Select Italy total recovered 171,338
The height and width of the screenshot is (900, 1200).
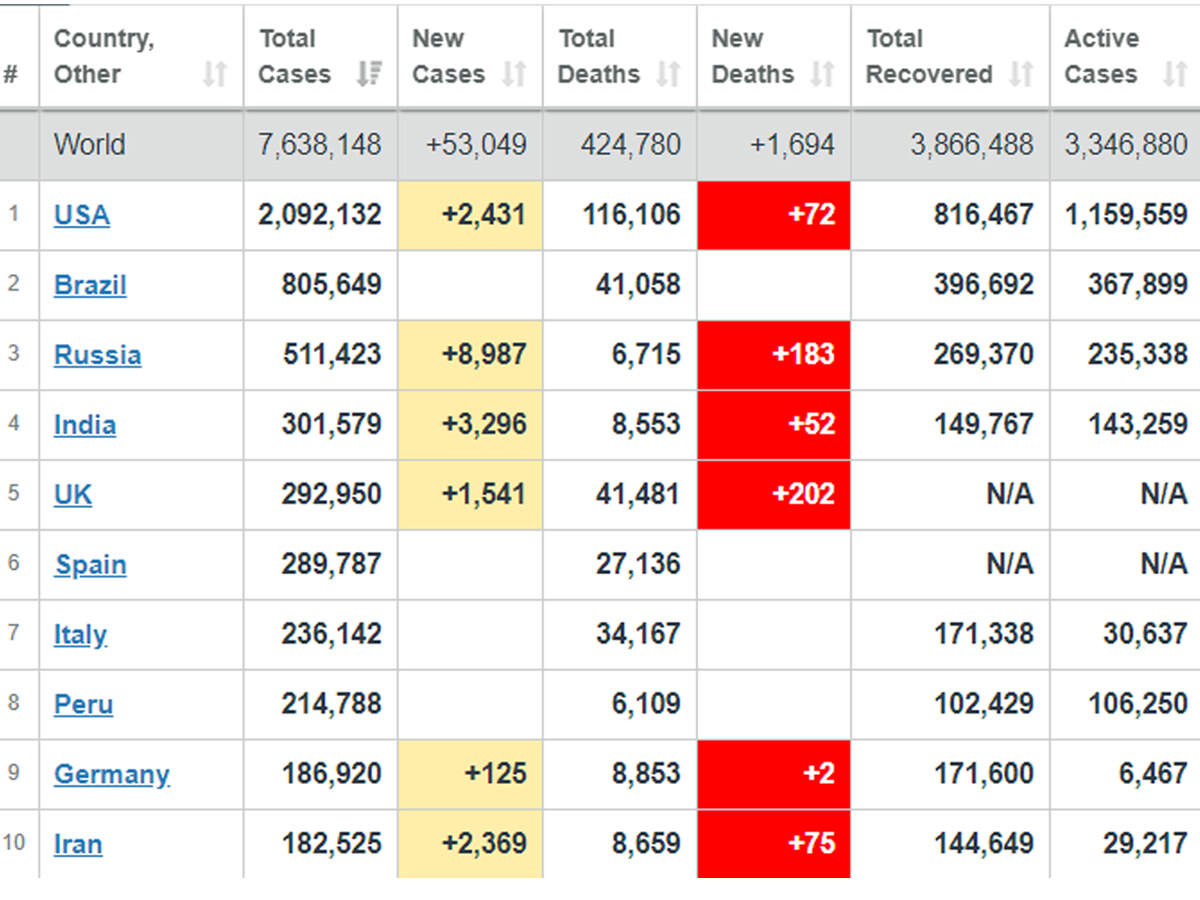(984, 635)
